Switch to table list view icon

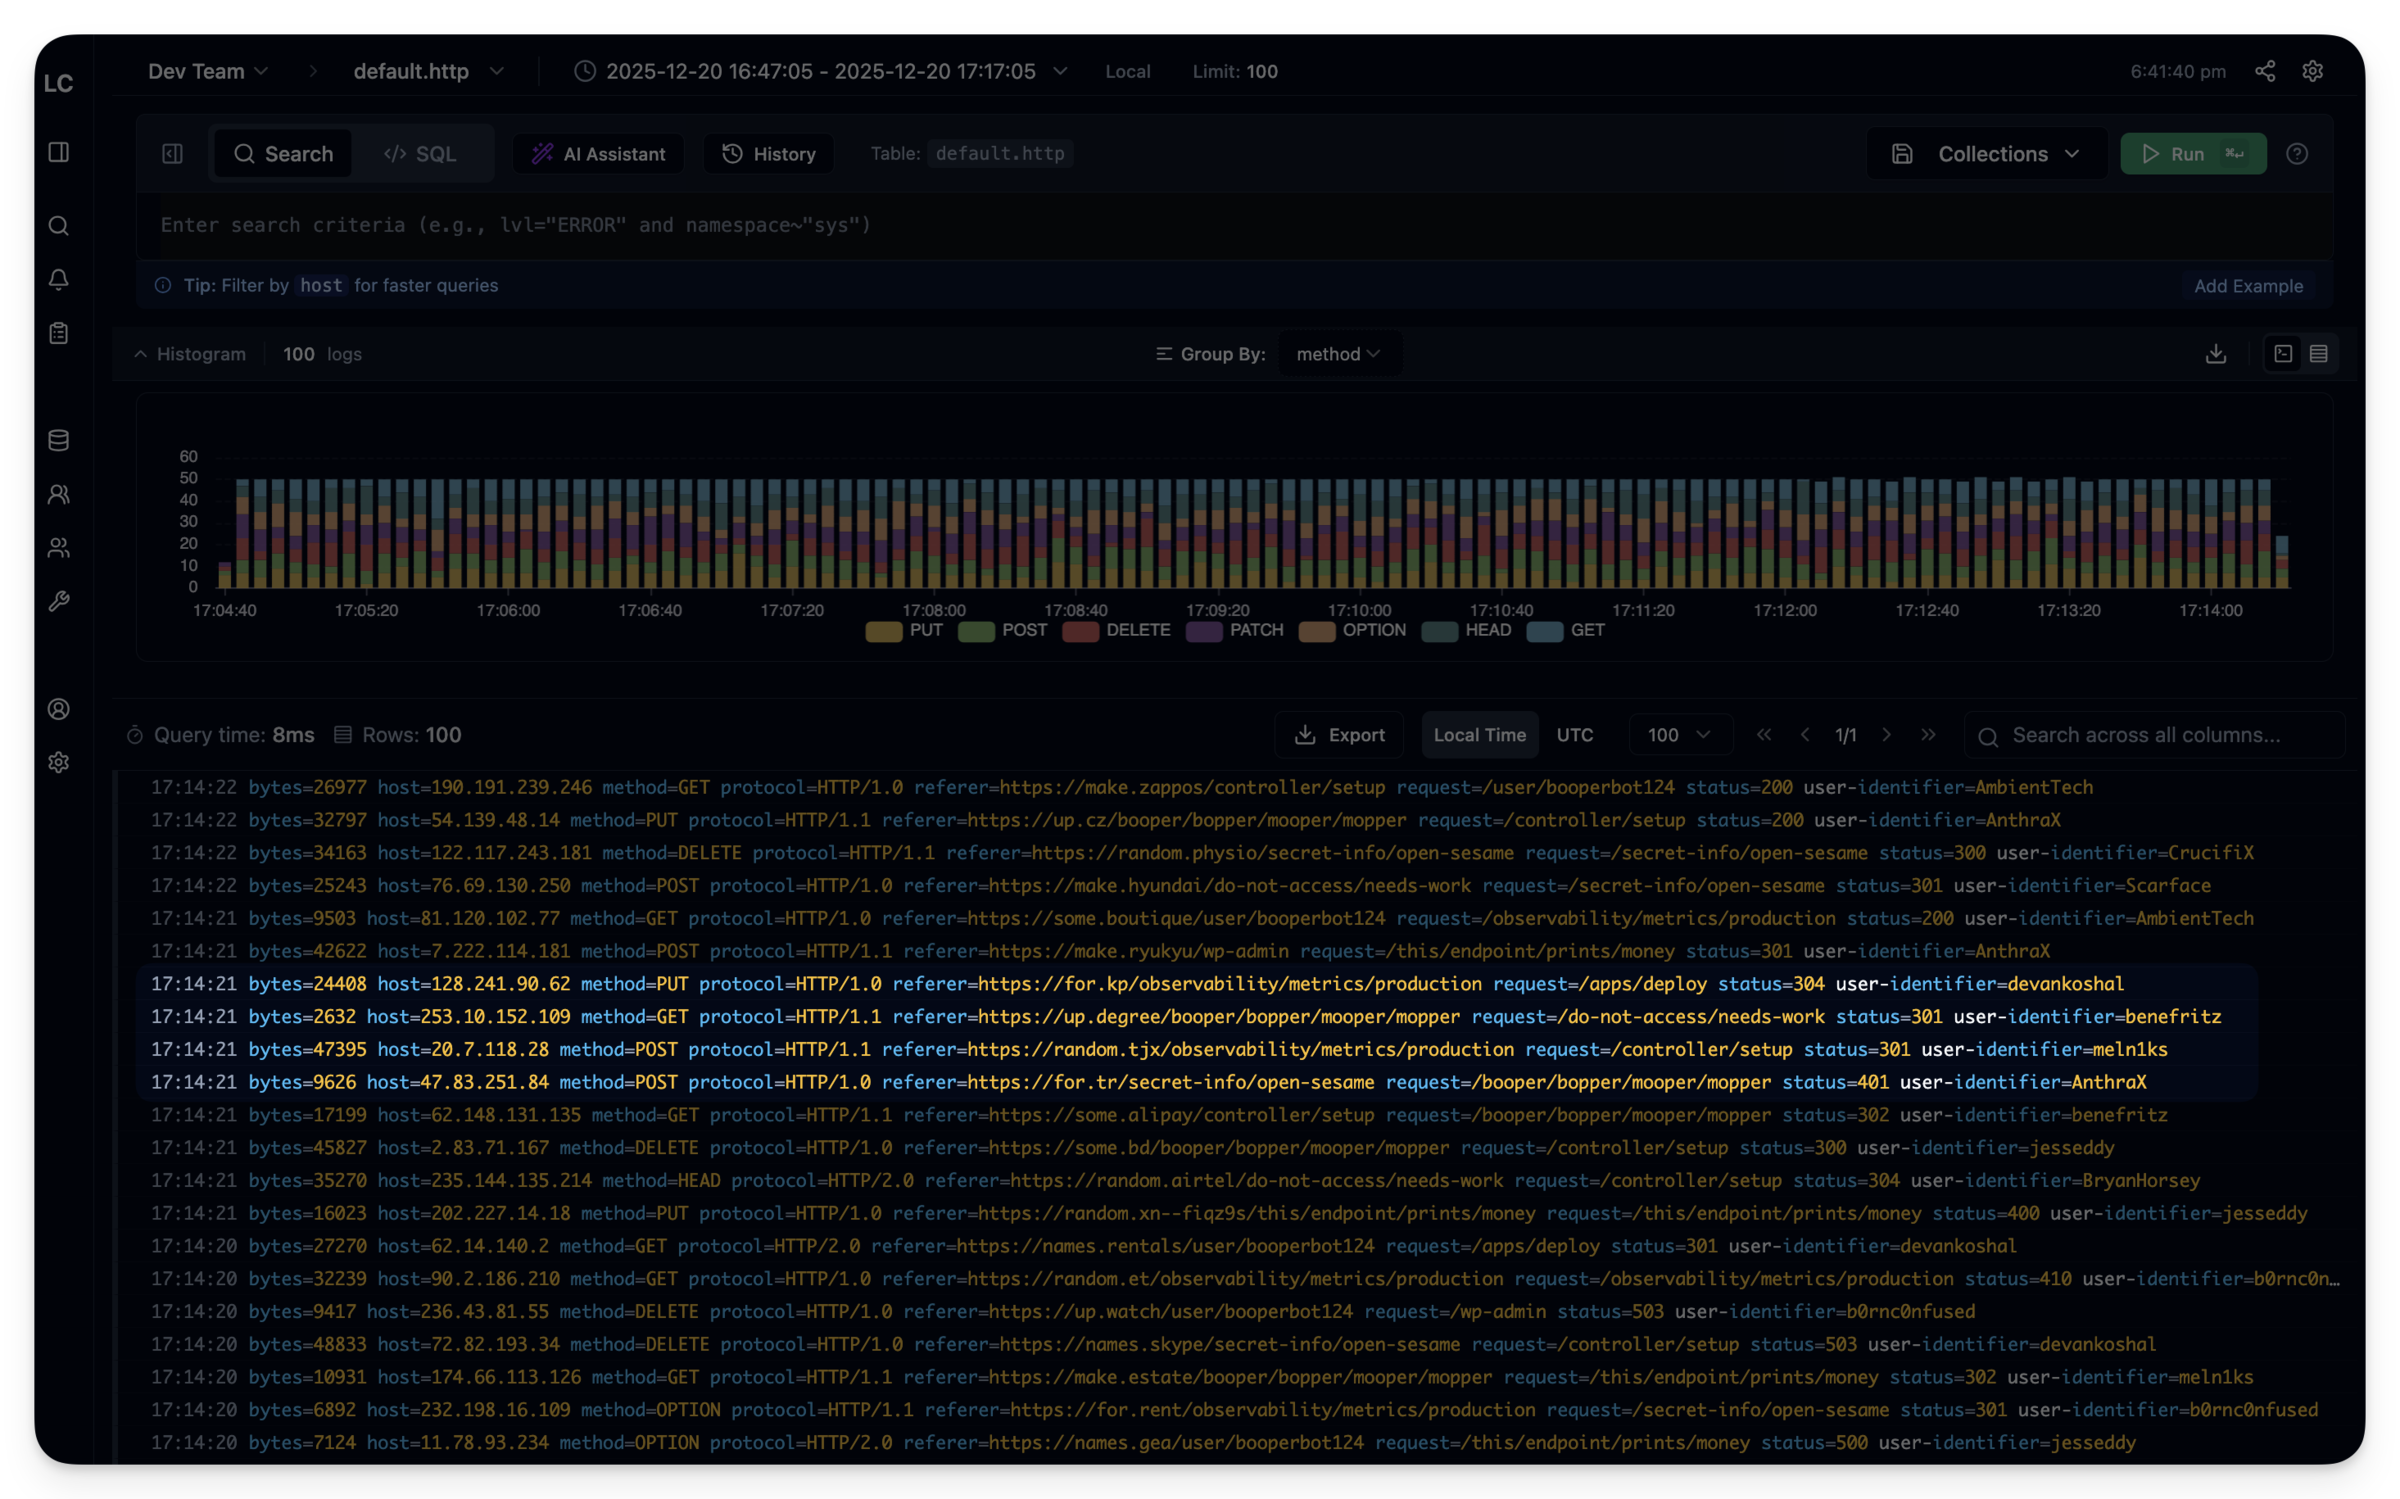pyautogui.click(x=2319, y=354)
